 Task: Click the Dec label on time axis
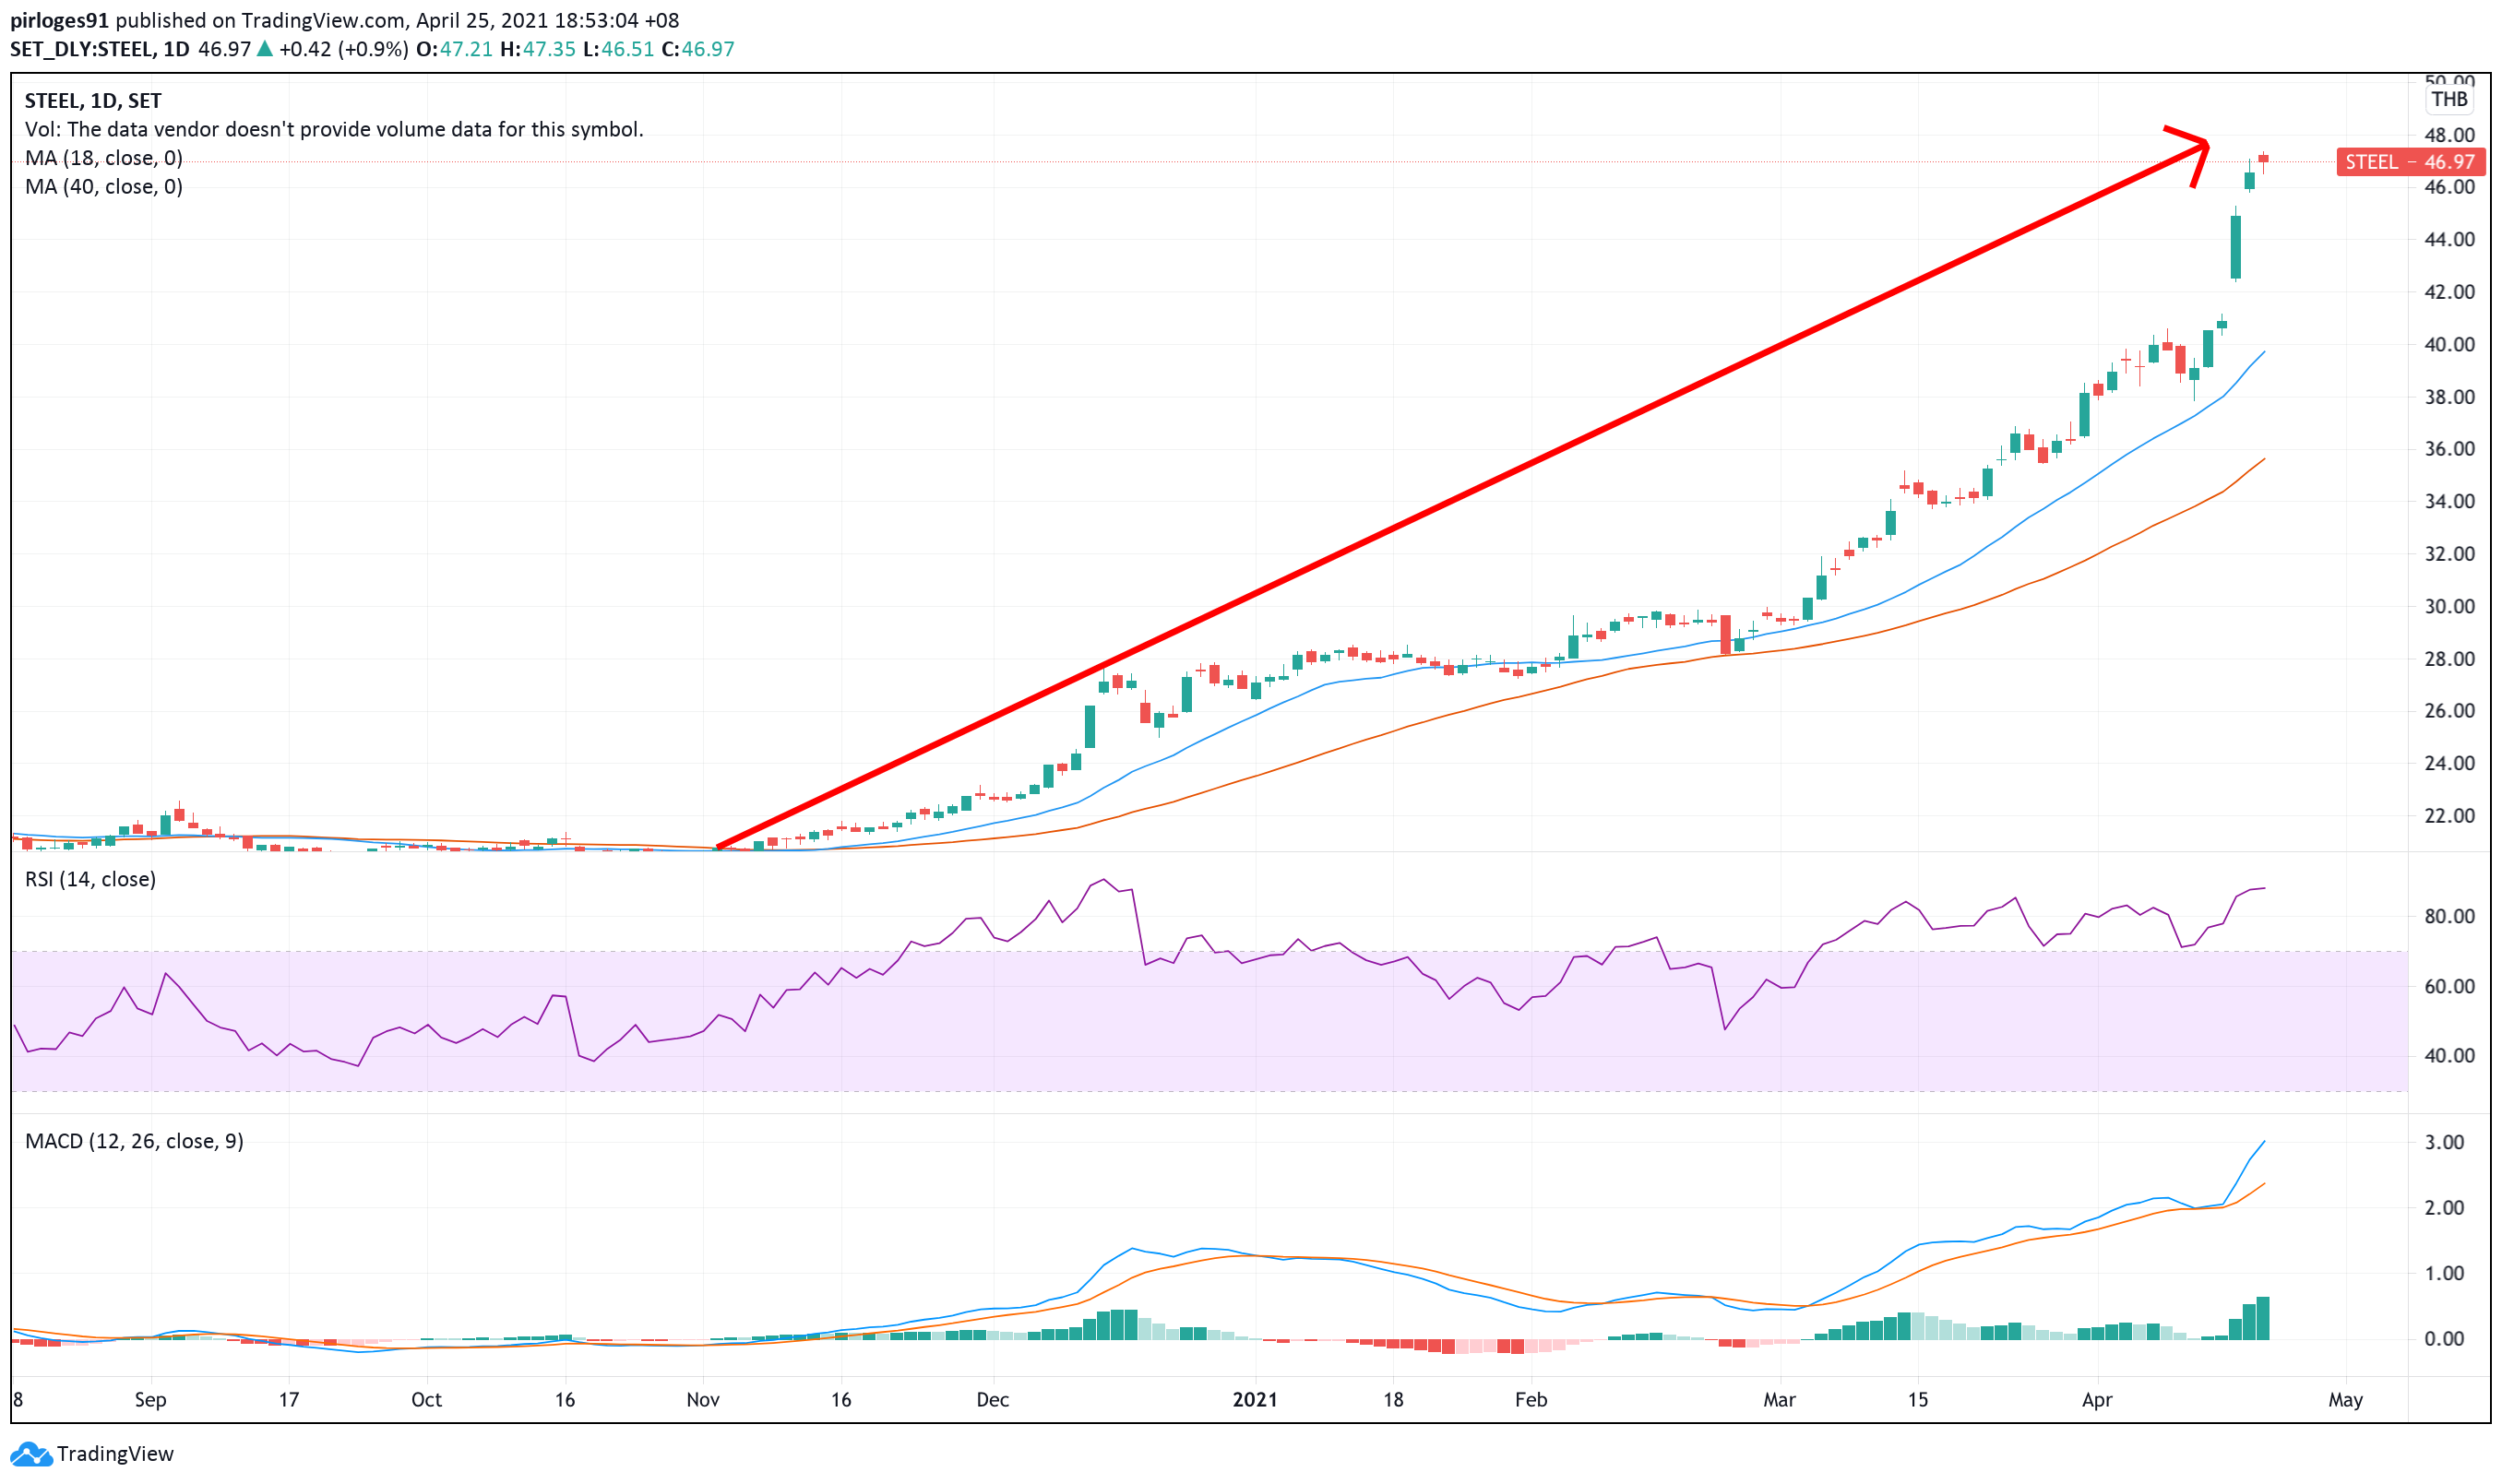(992, 1400)
